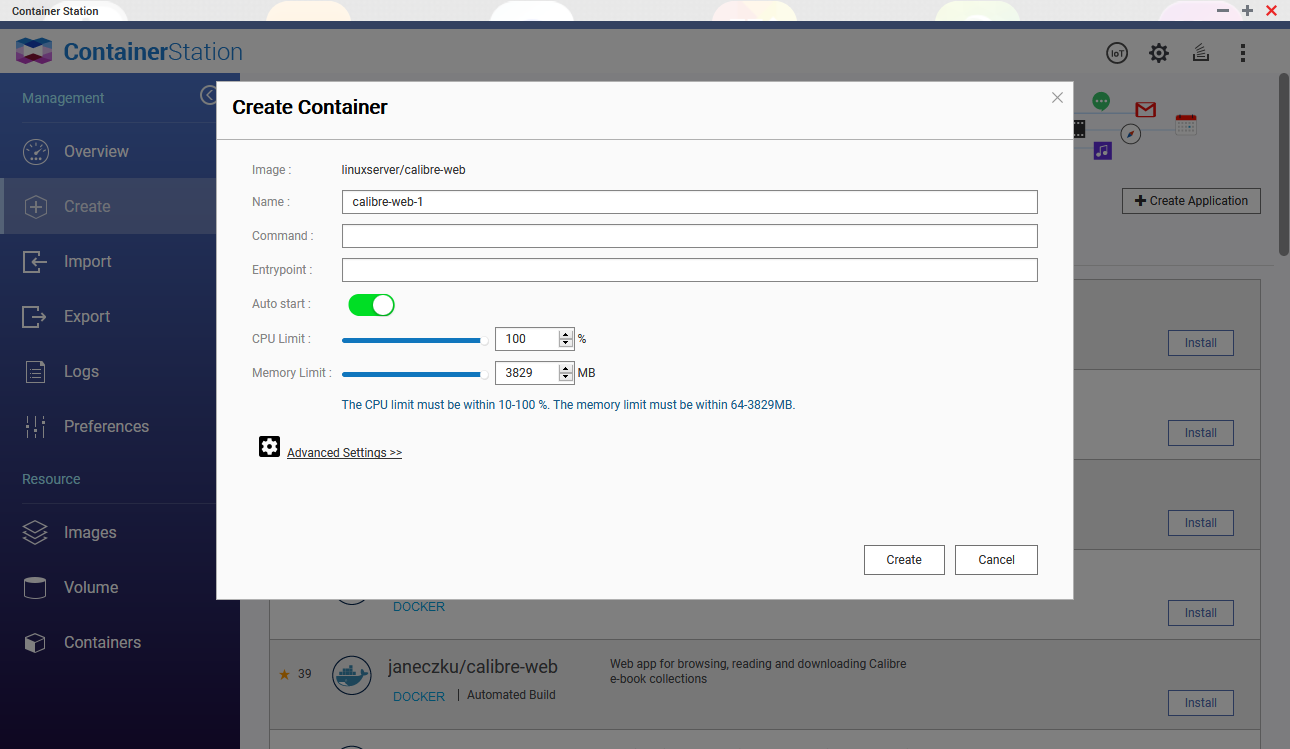Increase CPU Limit with up arrow
The width and height of the screenshot is (1290, 749).
566,334
